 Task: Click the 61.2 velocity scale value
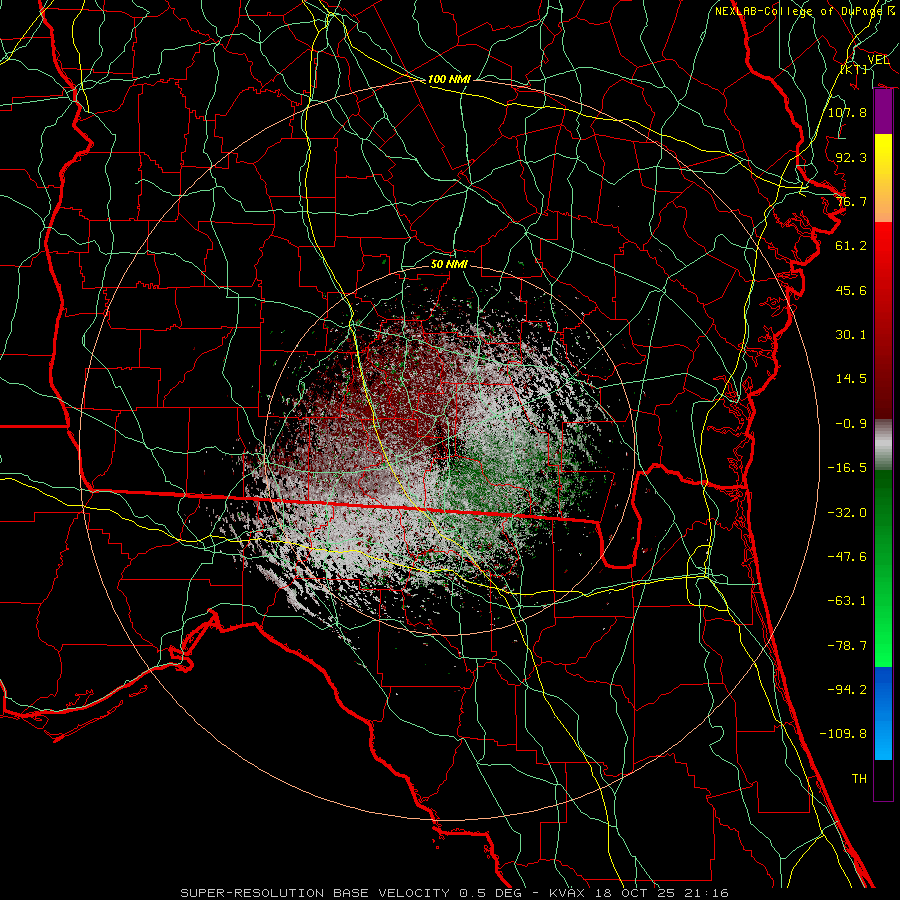tap(851, 246)
